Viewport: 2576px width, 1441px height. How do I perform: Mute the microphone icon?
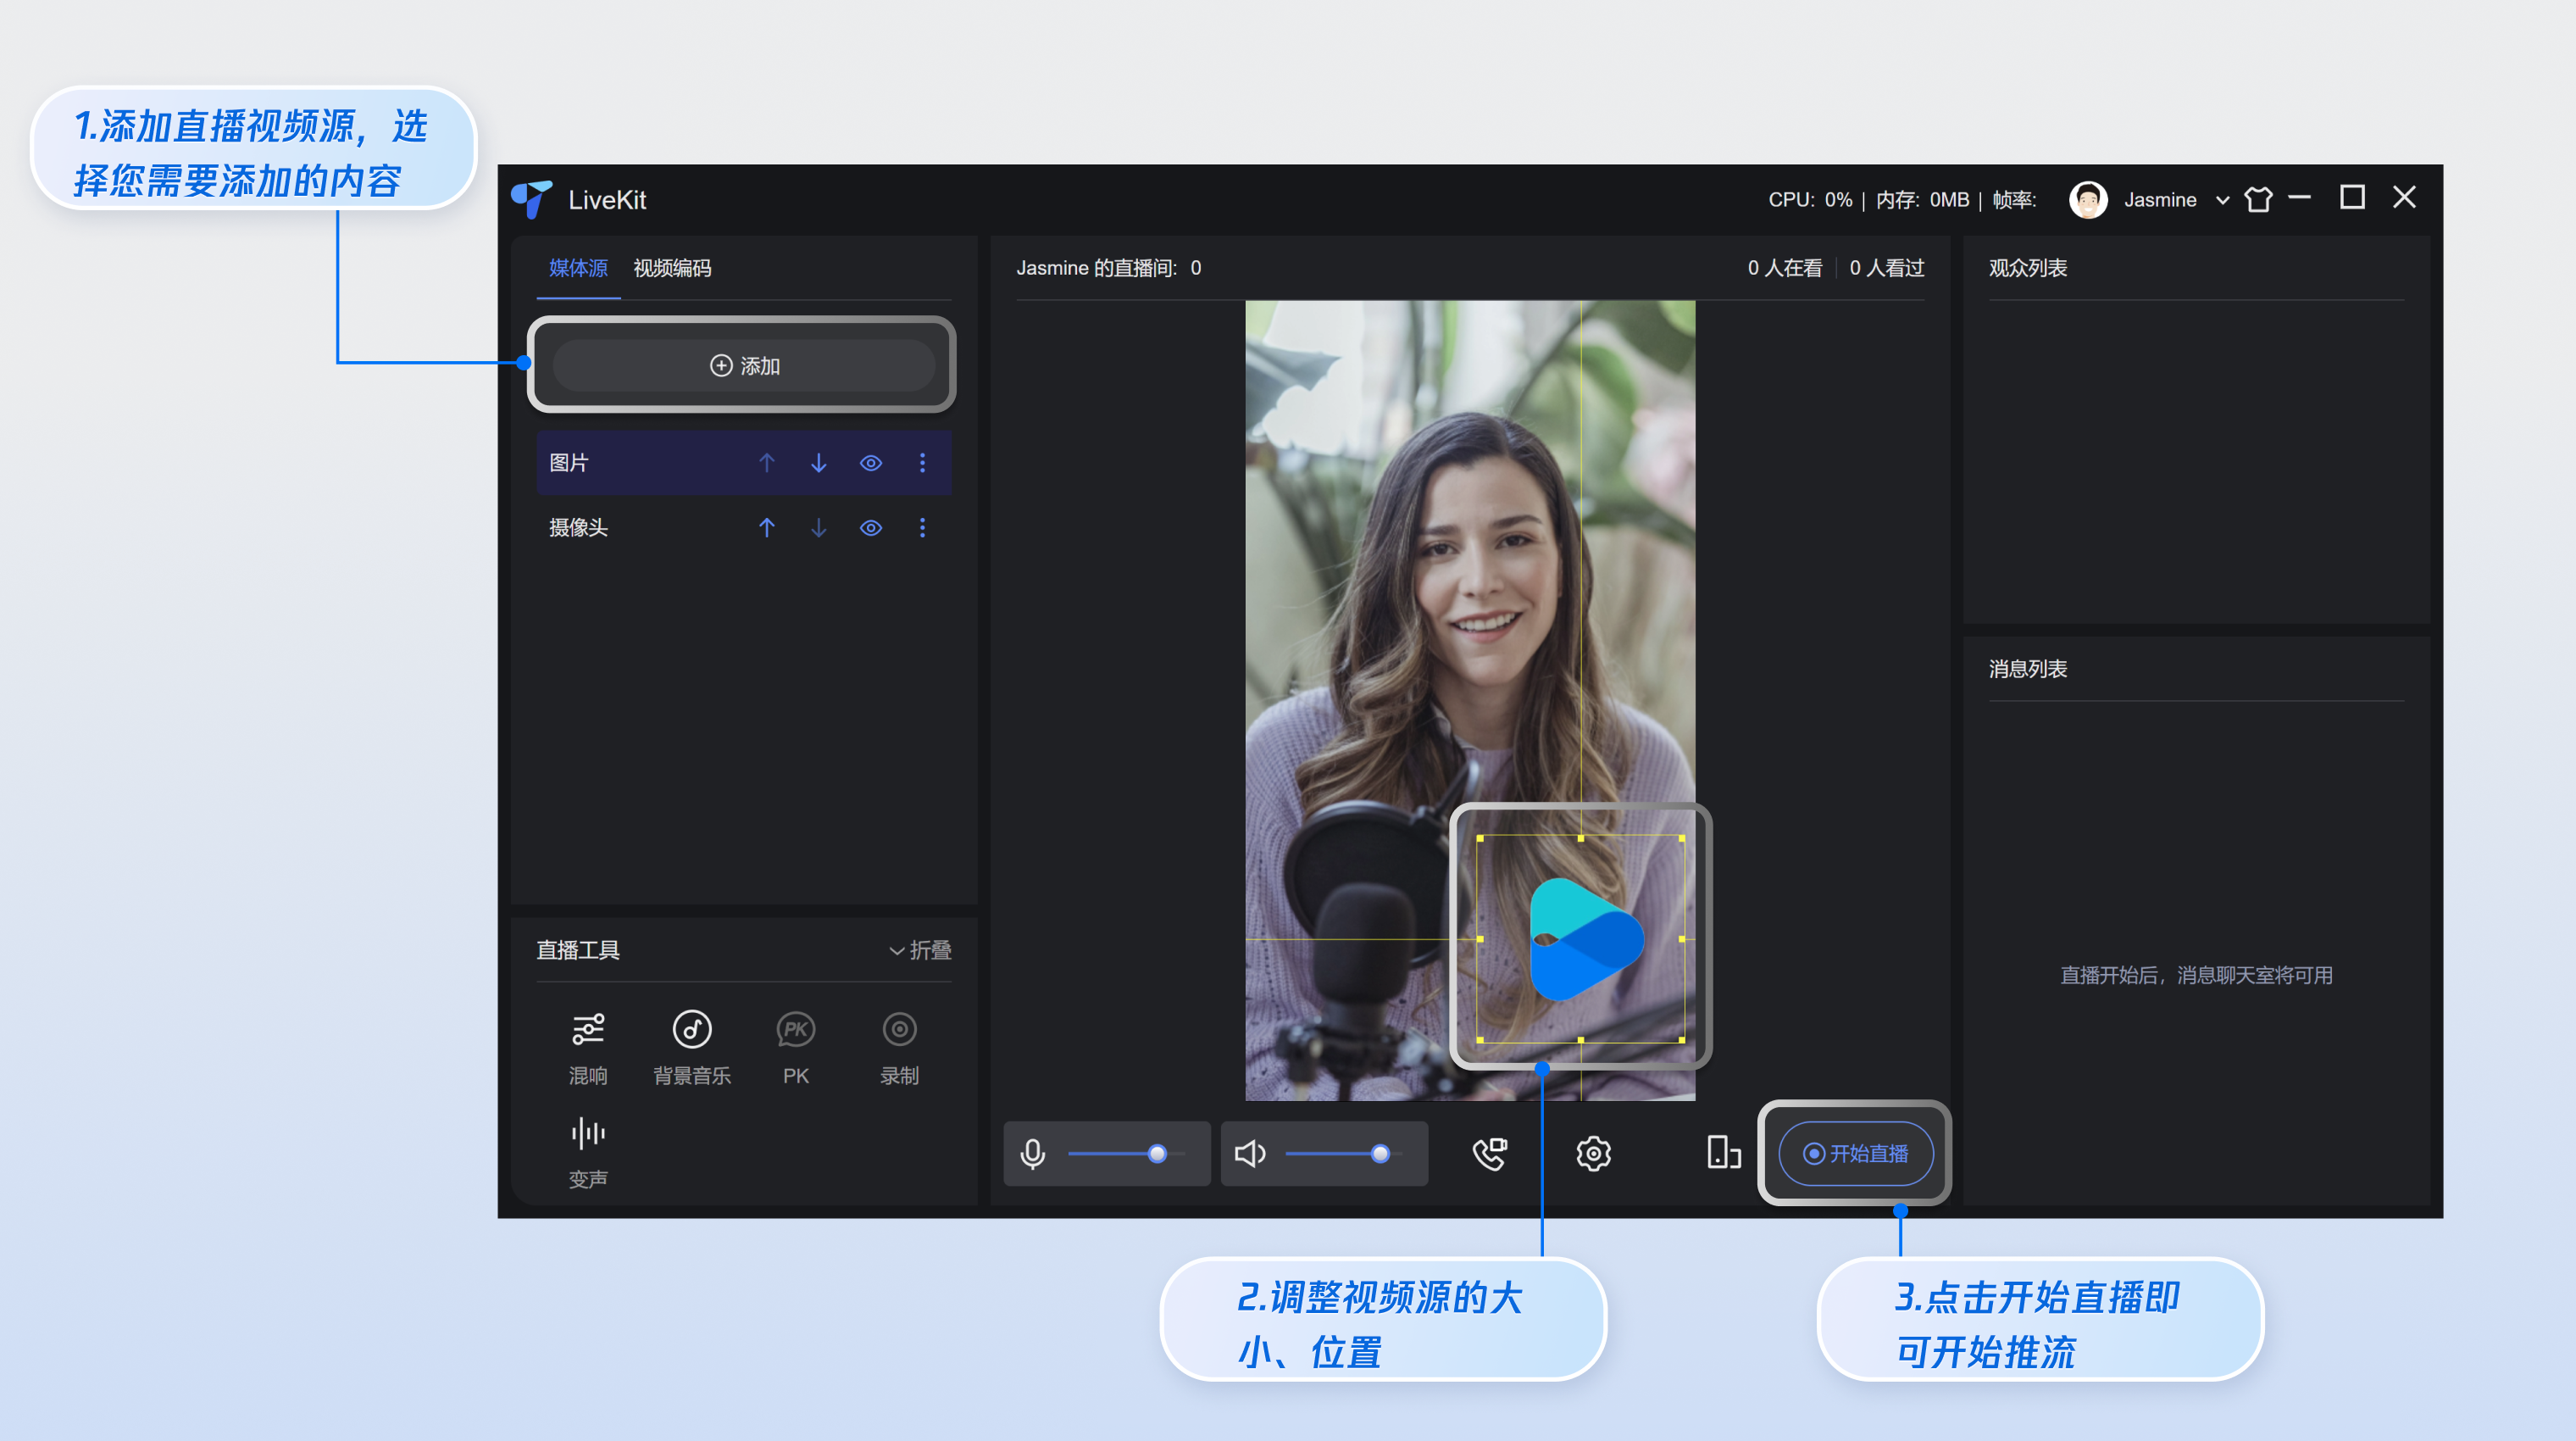tap(1033, 1153)
